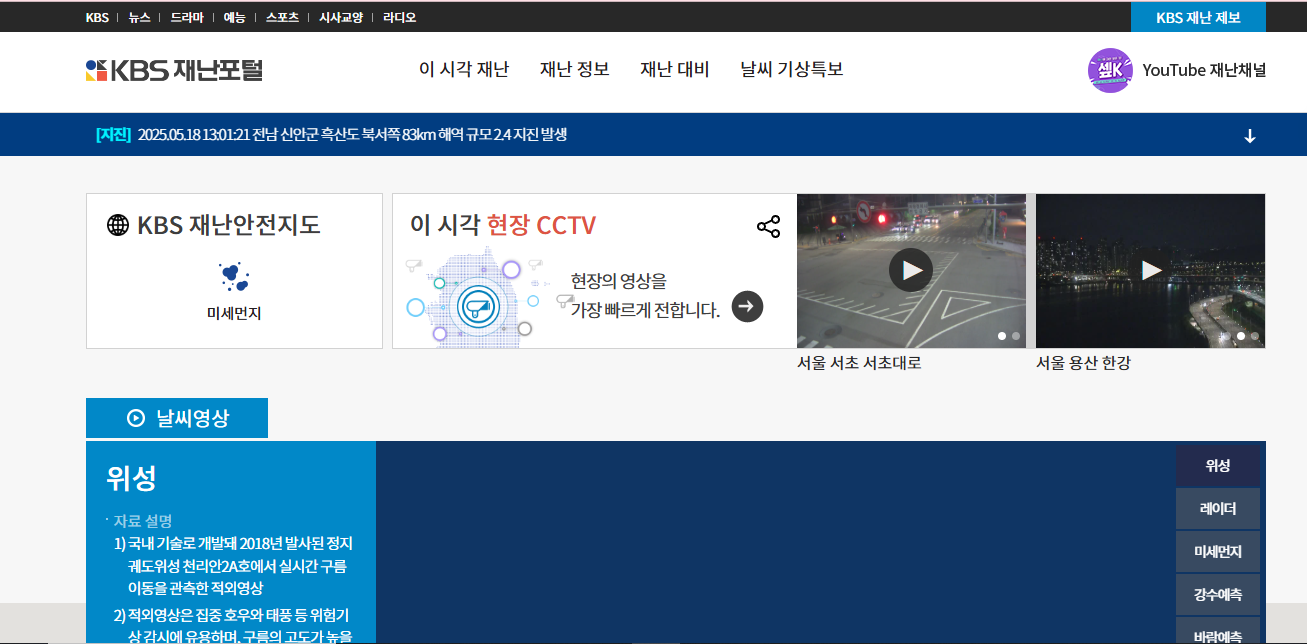
Task: Click the play icon in 날씨영상 header
Action: (x=136, y=418)
